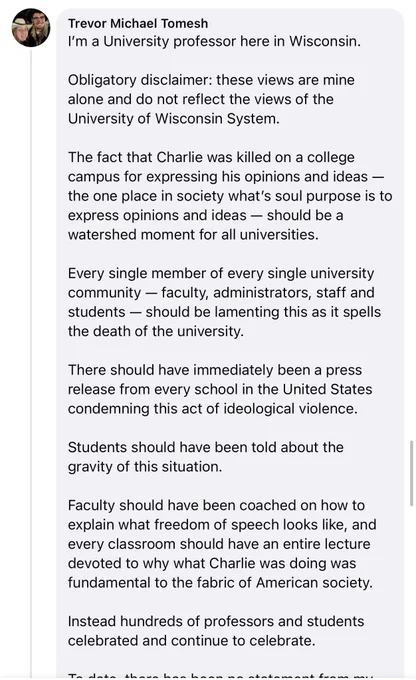Click the "University of Wisconsin System" text
416x680 pixels.
tap(174, 119)
